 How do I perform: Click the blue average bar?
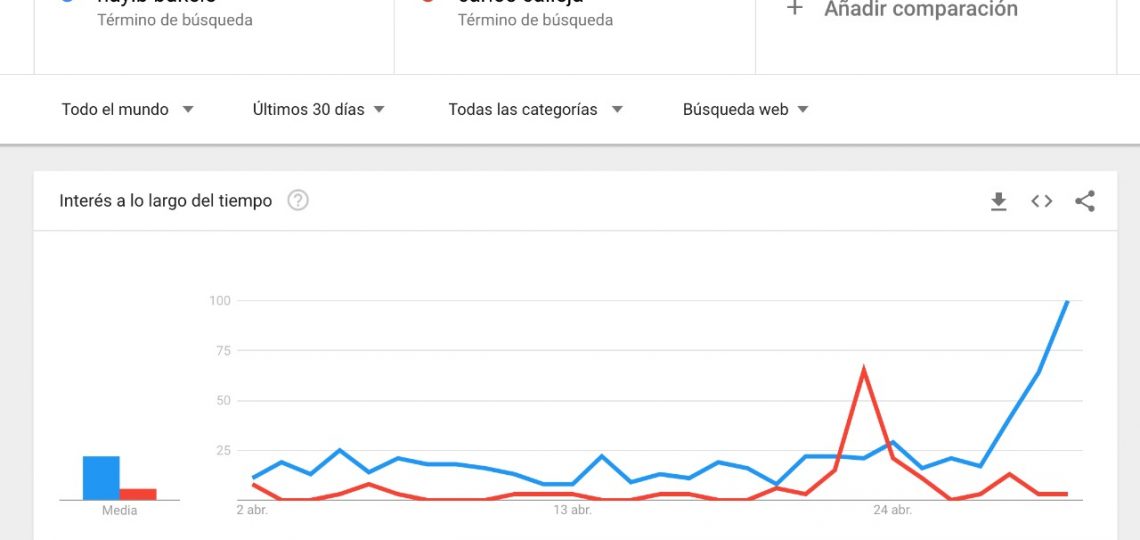(x=101, y=478)
